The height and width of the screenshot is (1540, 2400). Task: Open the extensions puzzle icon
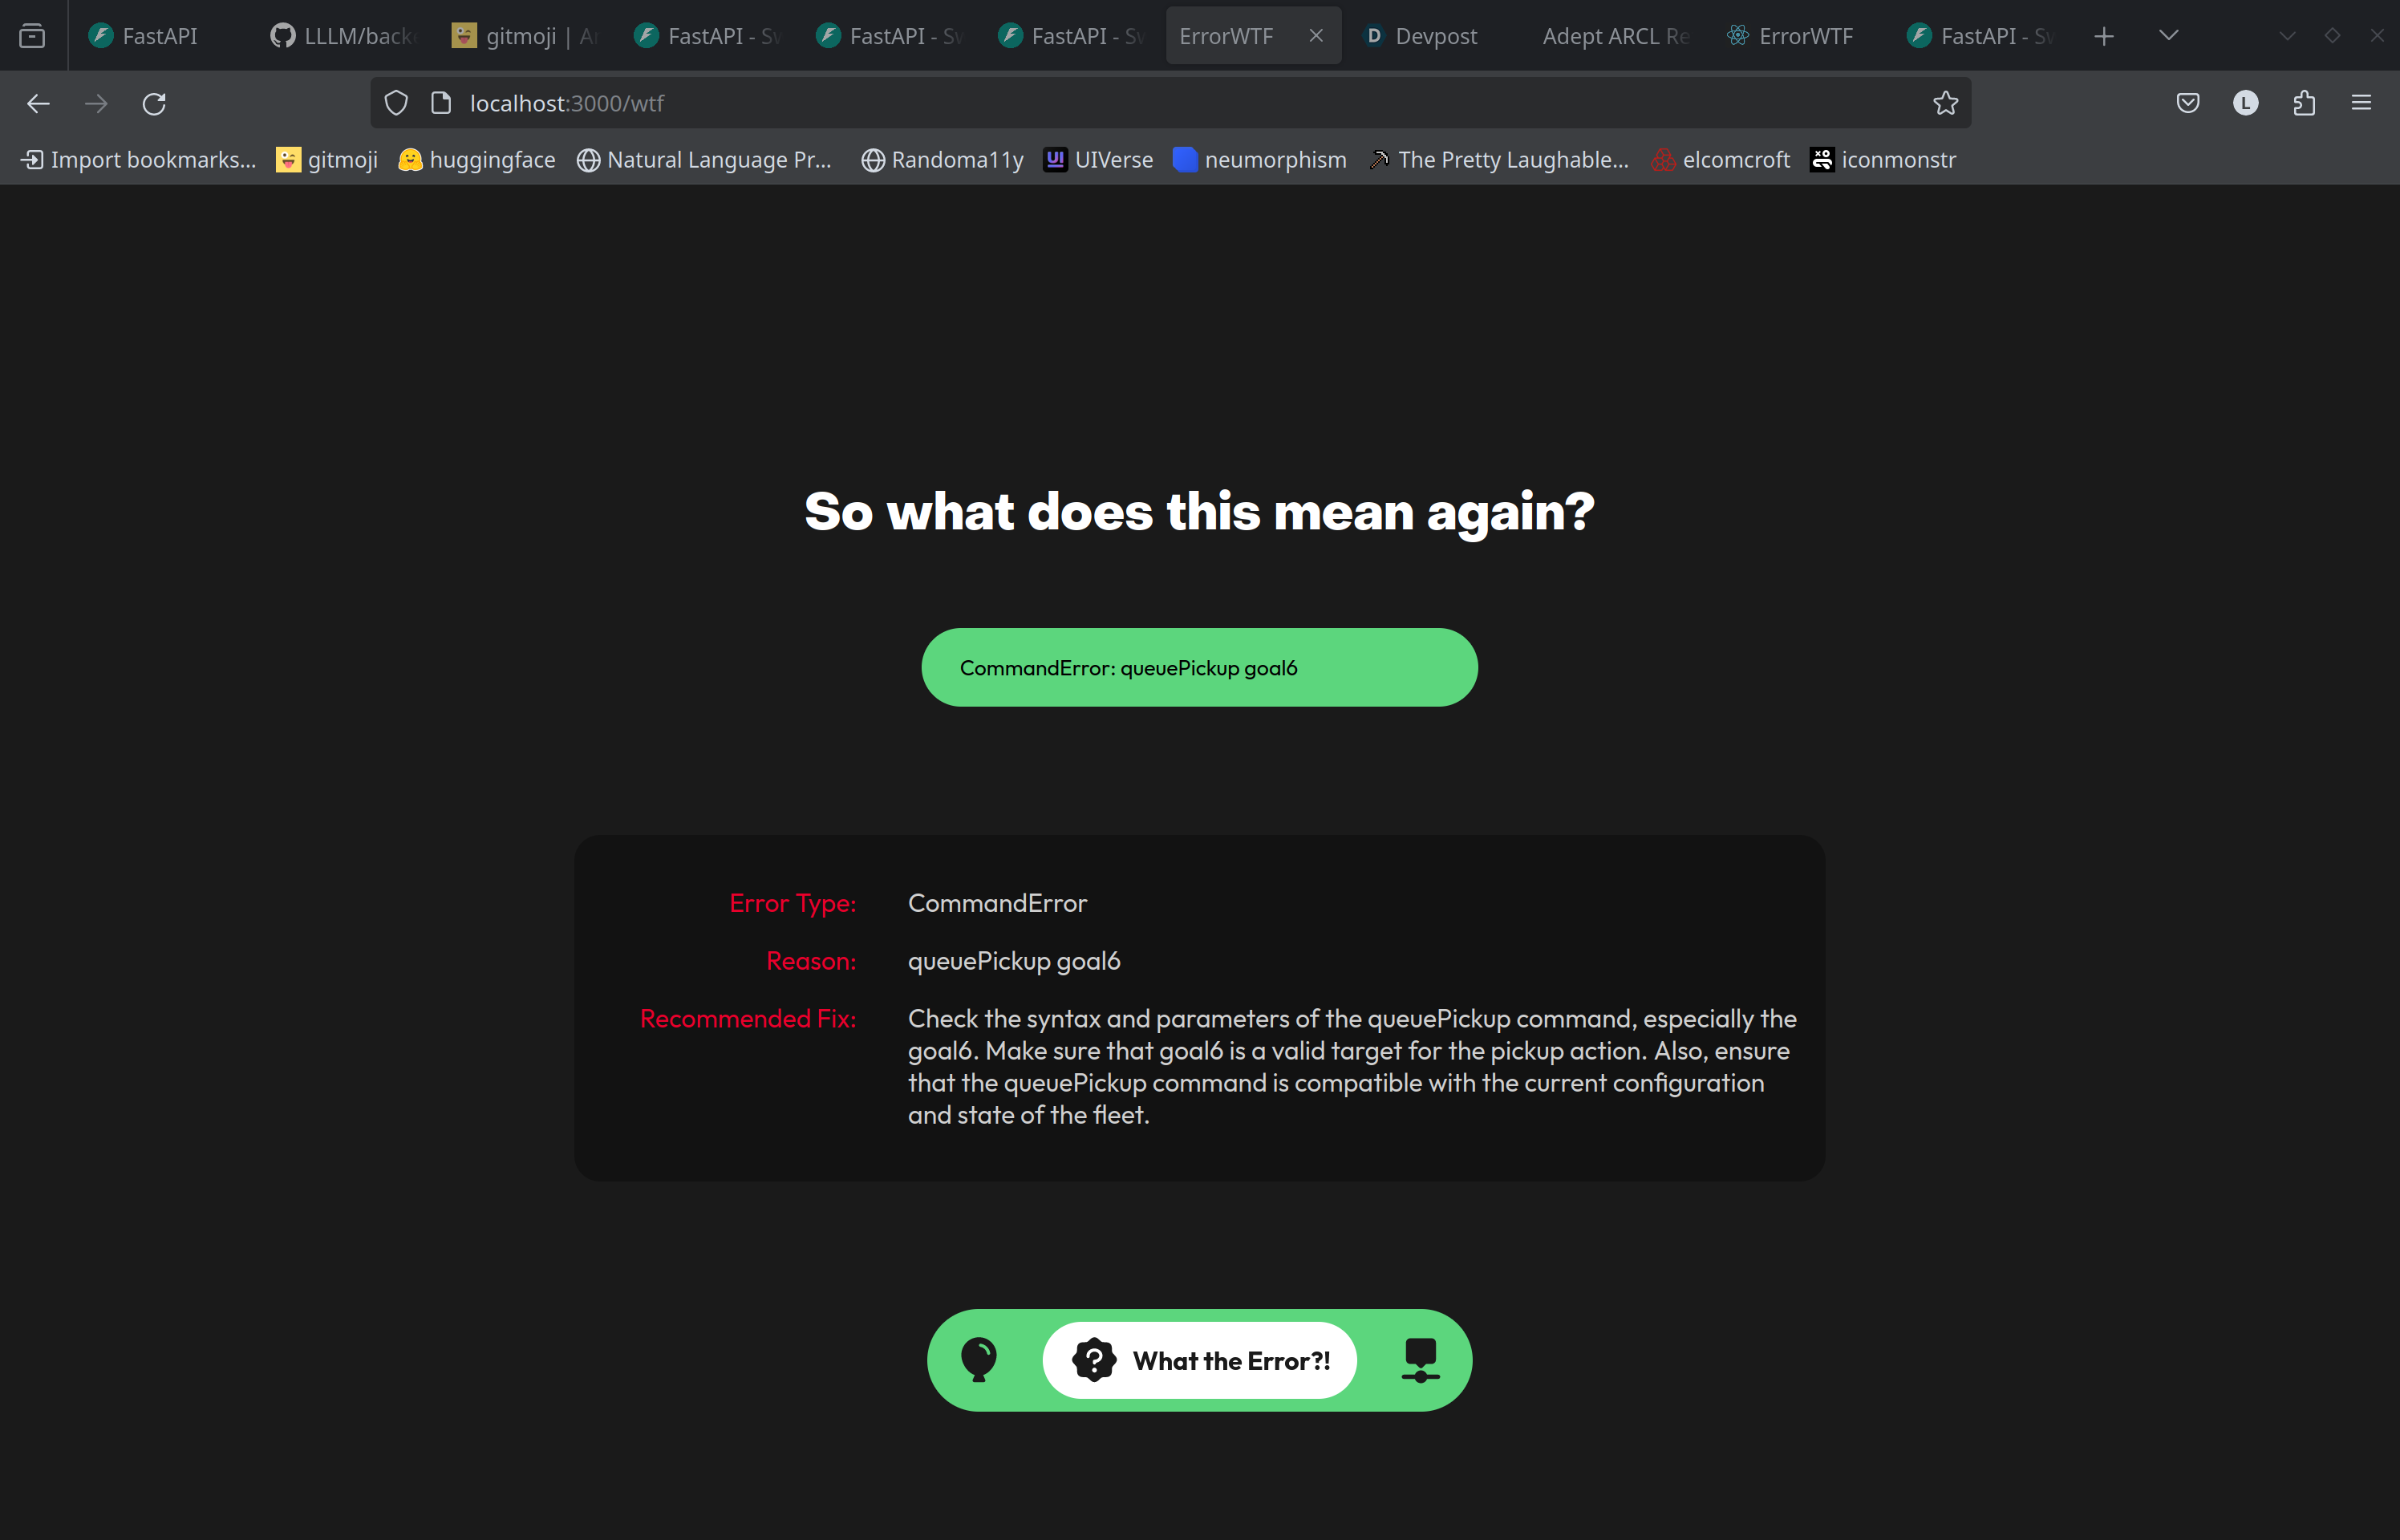pos(2304,103)
